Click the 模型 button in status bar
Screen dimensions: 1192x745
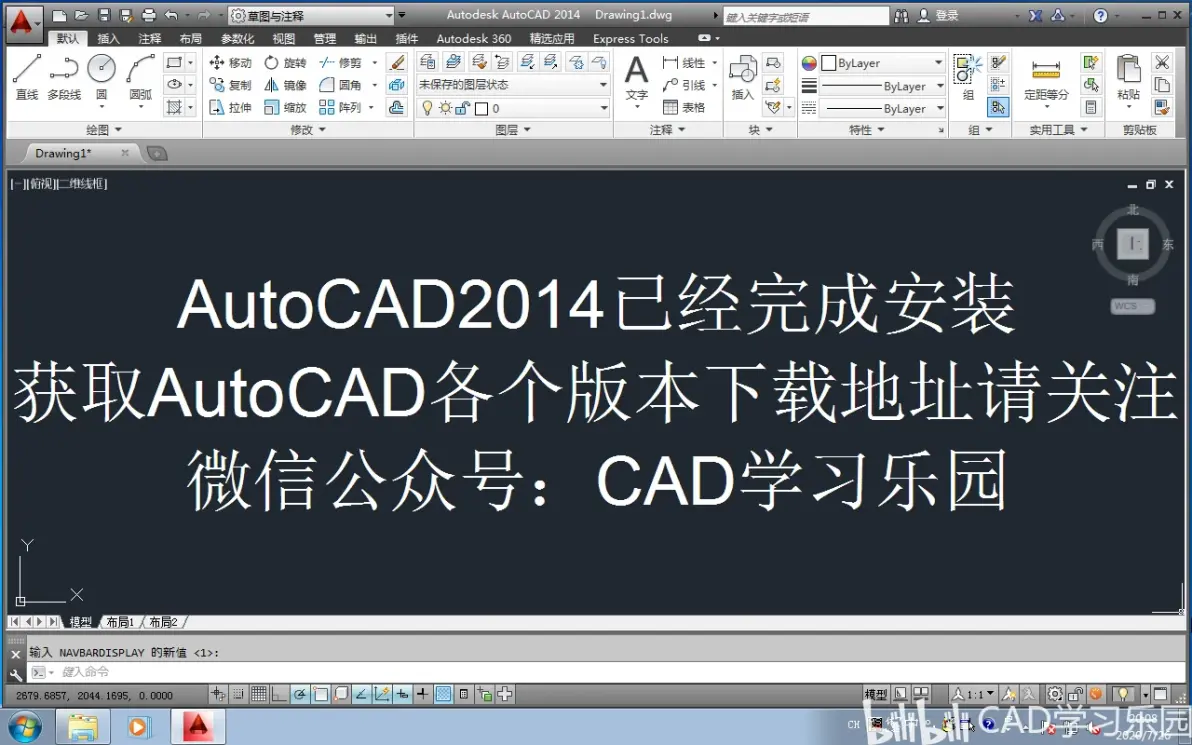(876, 694)
